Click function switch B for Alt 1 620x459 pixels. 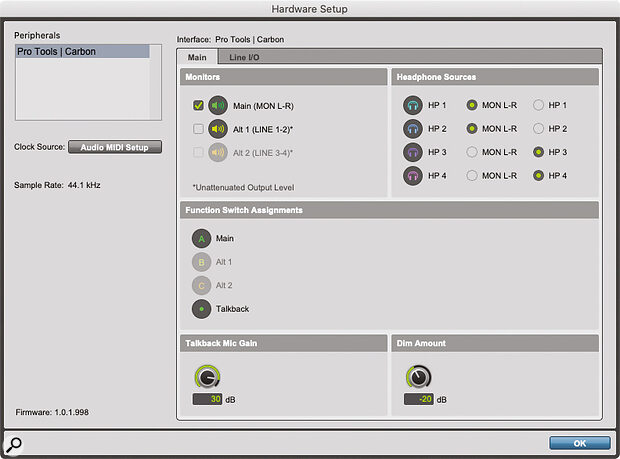click(x=202, y=262)
